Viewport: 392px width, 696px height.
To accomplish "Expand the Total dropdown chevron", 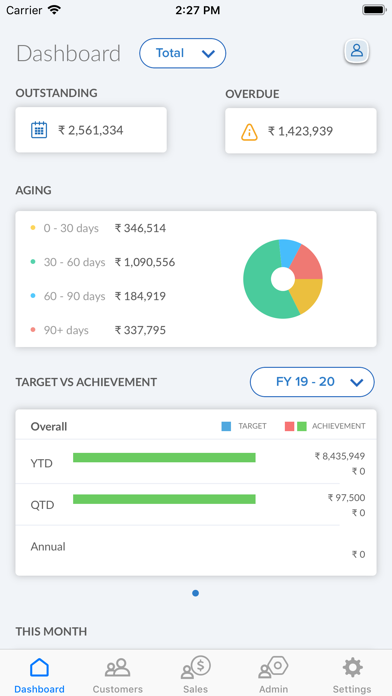I will tap(208, 54).
